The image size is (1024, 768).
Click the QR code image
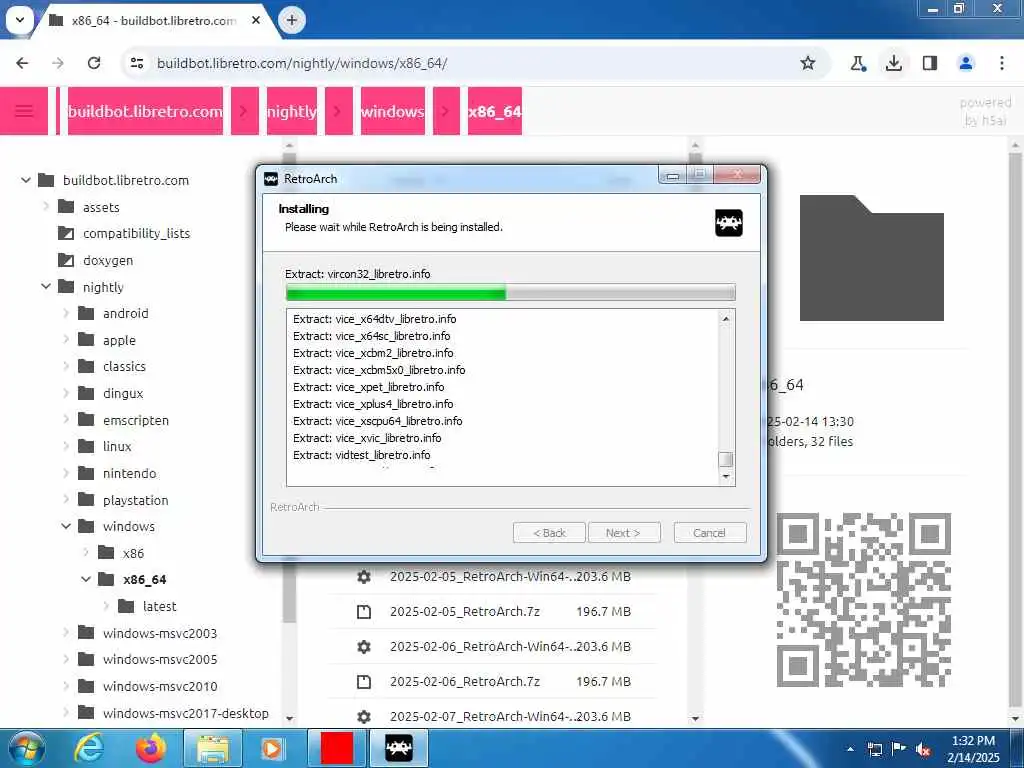[x=863, y=600]
